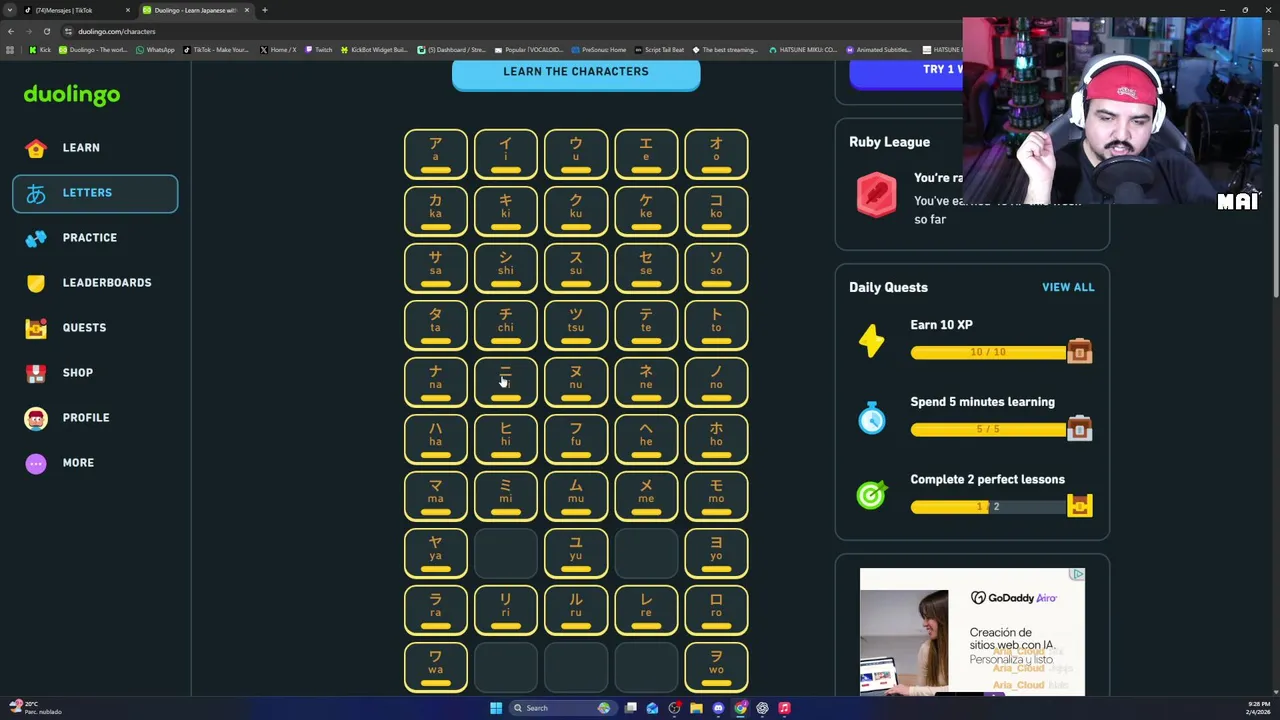Select the キ (ki) character tile
1280x720 pixels.
[x=505, y=211]
